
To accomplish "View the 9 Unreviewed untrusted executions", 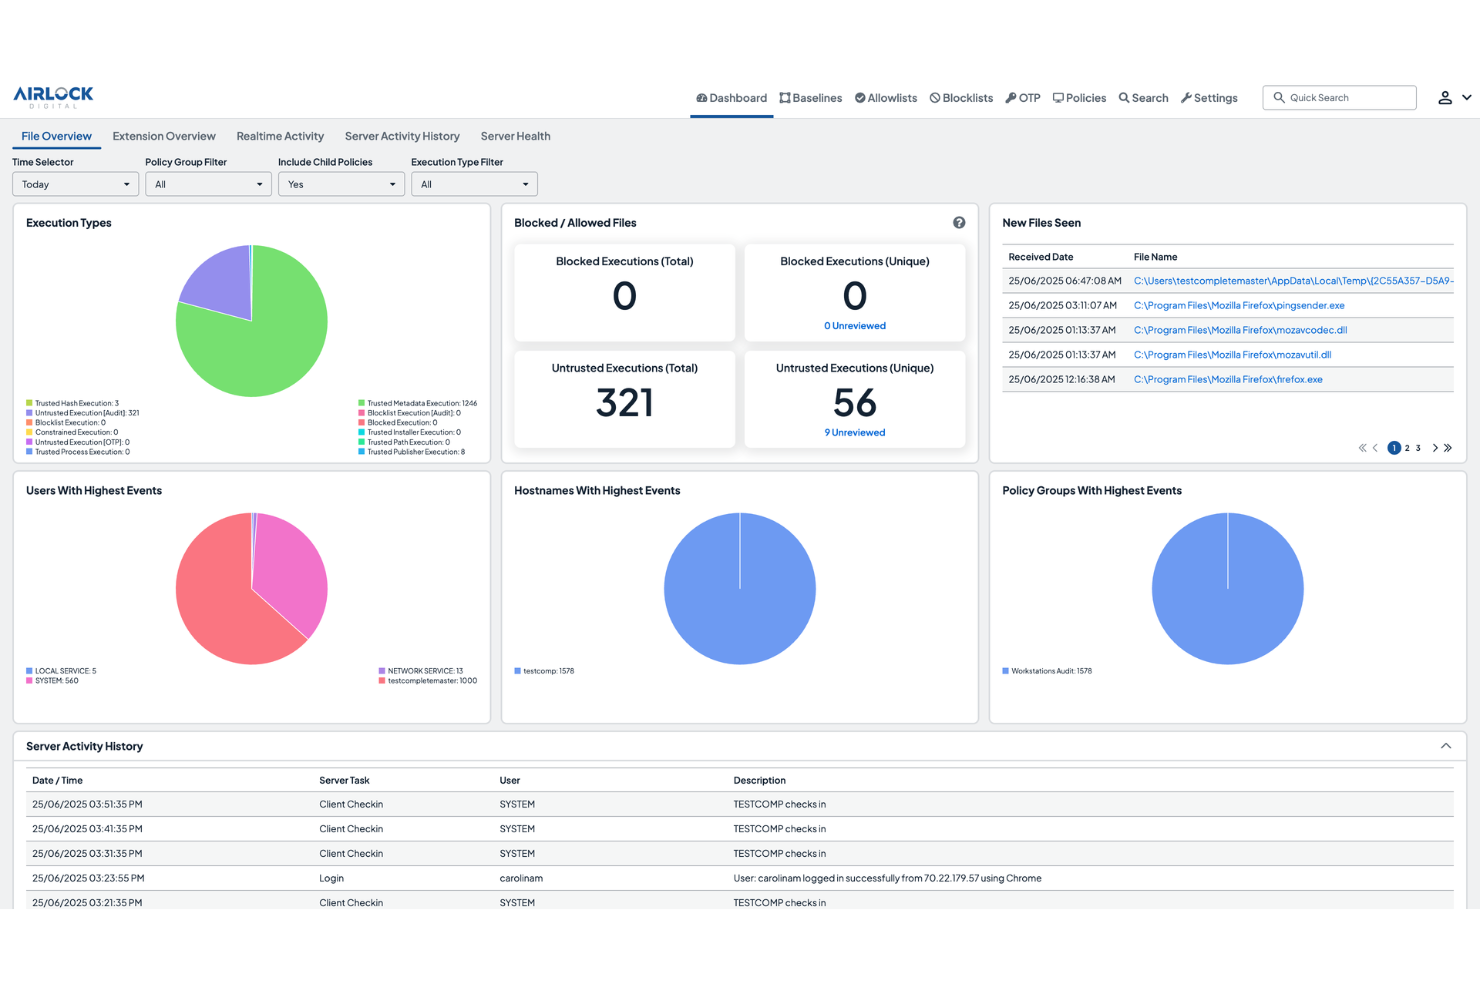I will (854, 432).
